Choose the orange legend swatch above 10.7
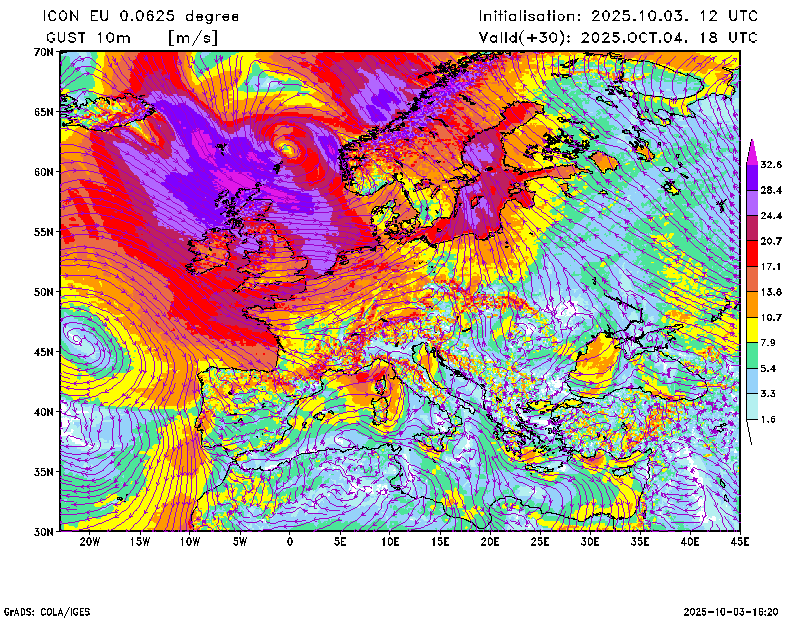 752,305
